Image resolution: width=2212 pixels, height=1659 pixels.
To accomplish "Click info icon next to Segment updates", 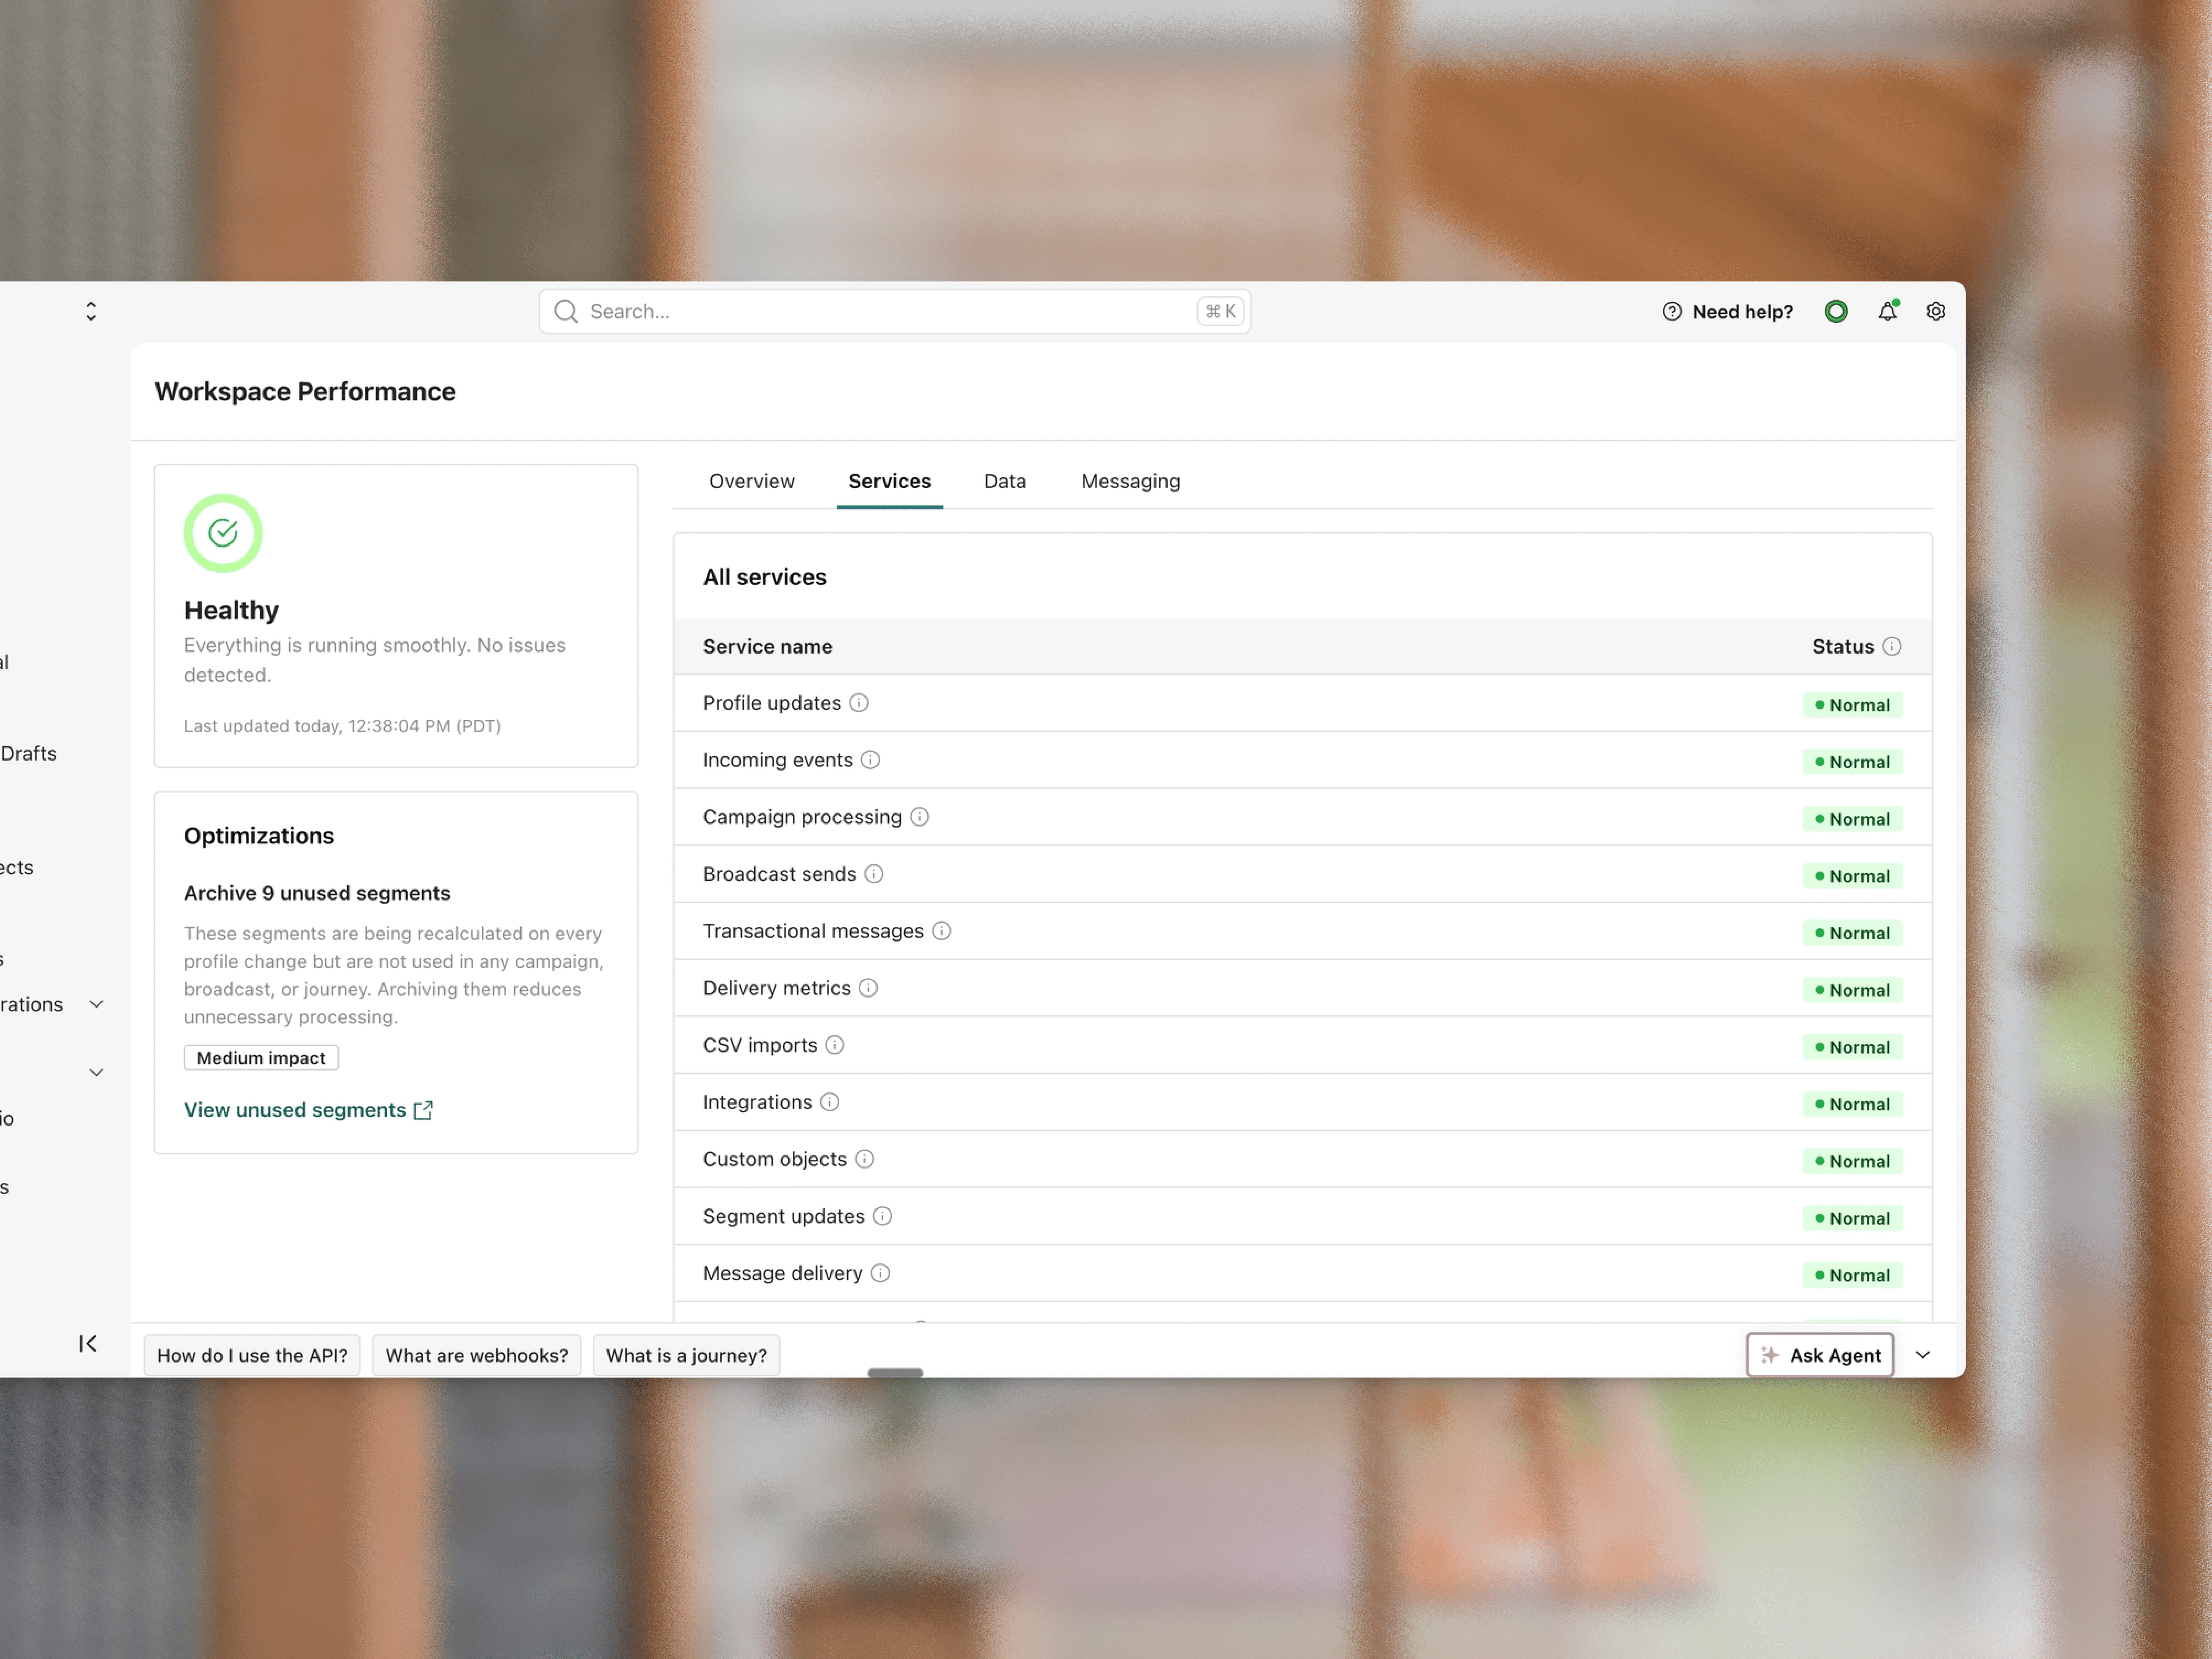I will (882, 1216).
